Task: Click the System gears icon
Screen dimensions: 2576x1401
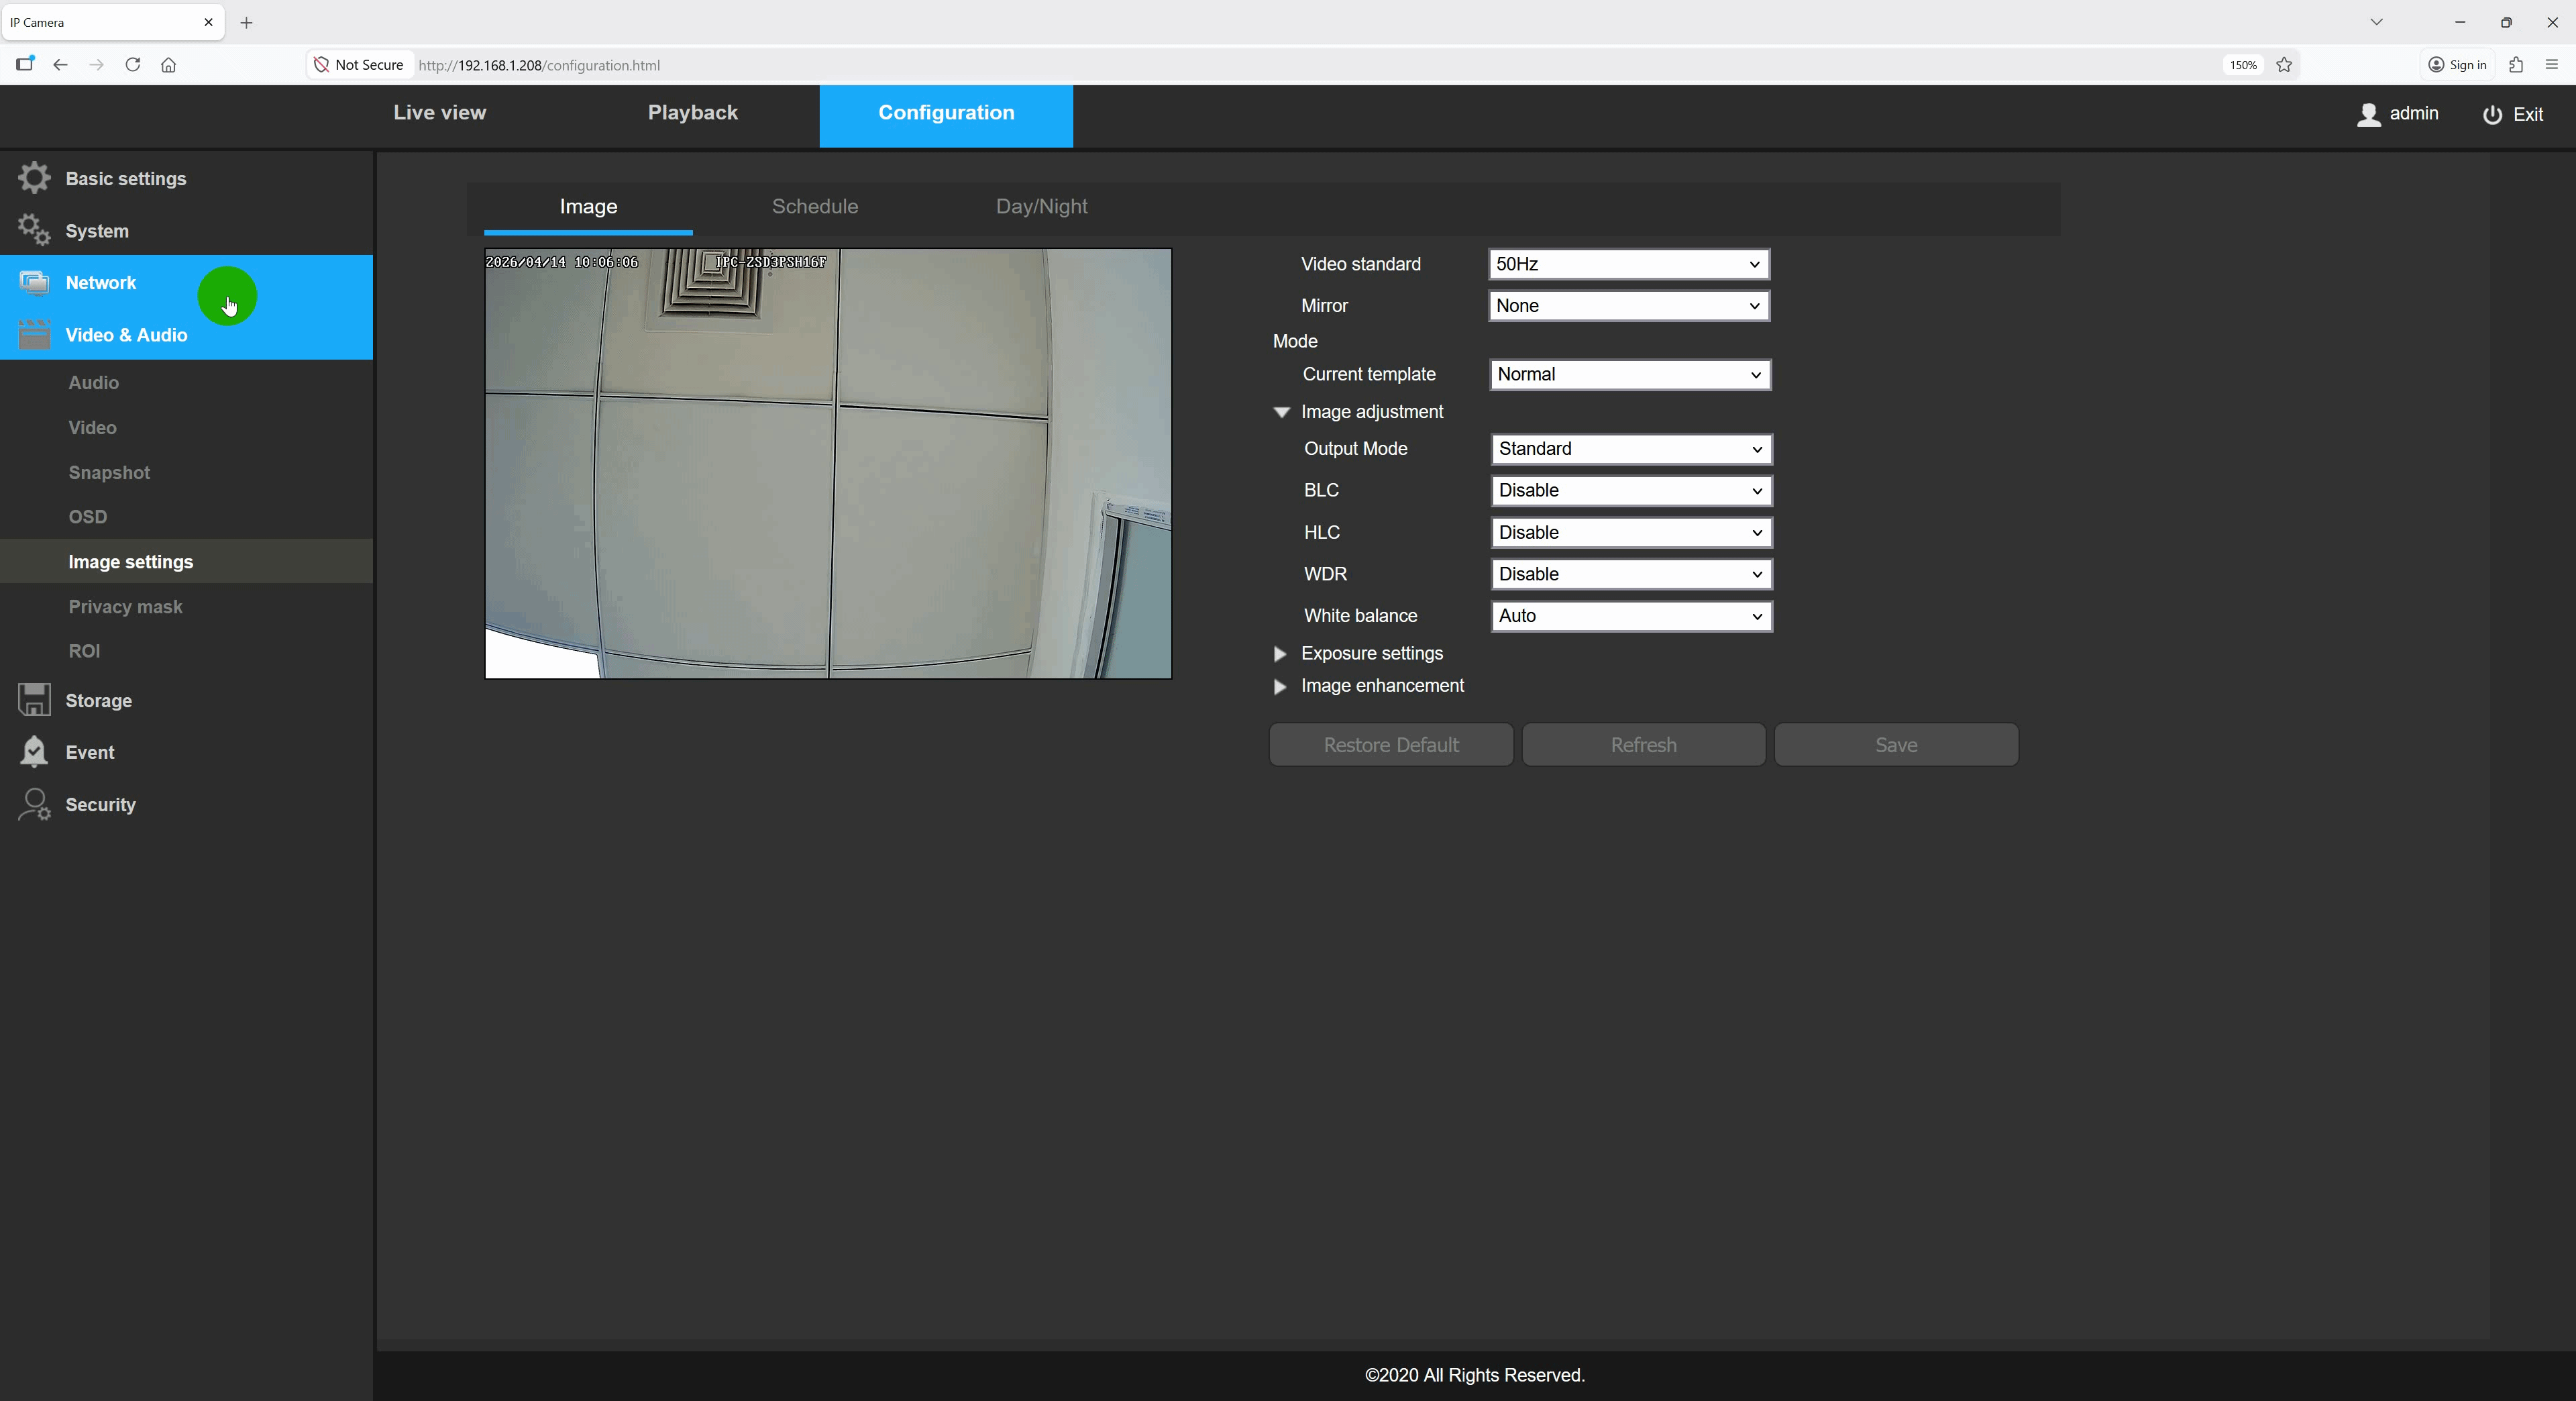Action: click(34, 230)
